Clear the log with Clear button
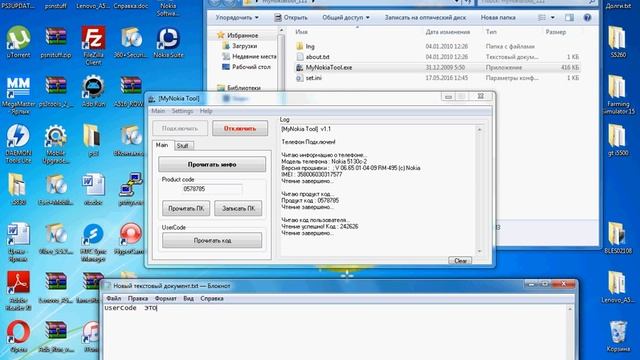This screenshot has width=640, height=360. click(460, 261)
